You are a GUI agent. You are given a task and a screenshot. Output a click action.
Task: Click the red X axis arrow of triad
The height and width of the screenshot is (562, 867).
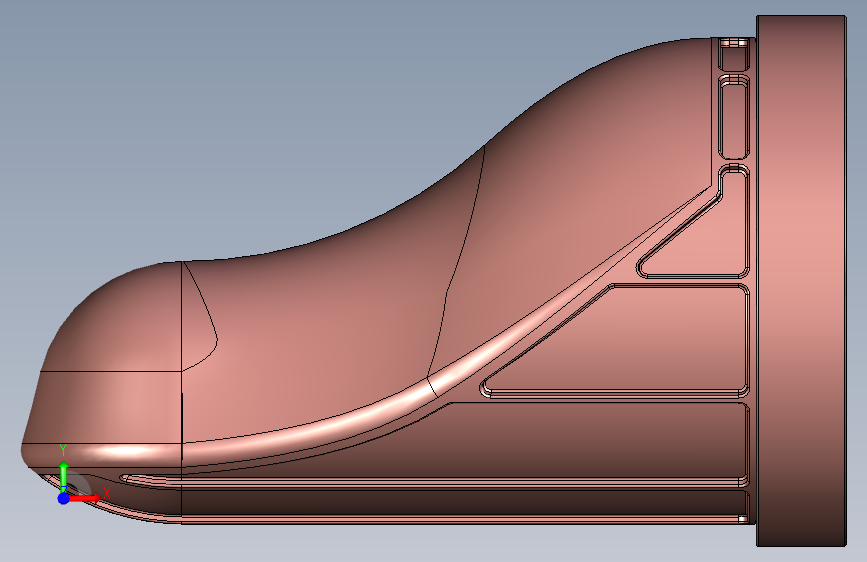[x=85, y=498]
